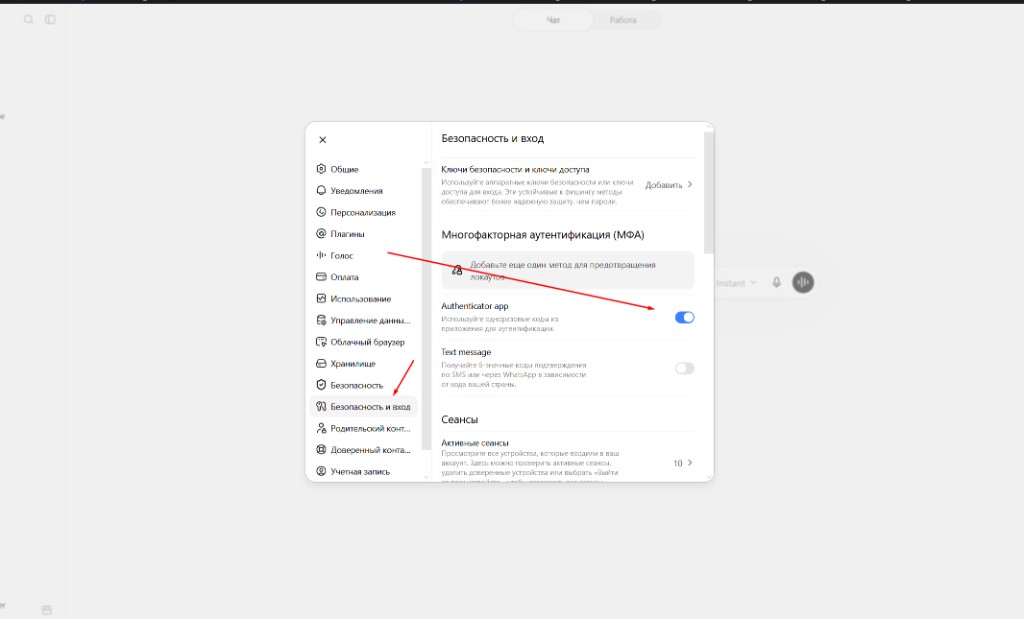The height and width of the screenshot is (619, 1024).
Task: Select Безопасность и вход in sidebar
Action: tap(364, 406)
